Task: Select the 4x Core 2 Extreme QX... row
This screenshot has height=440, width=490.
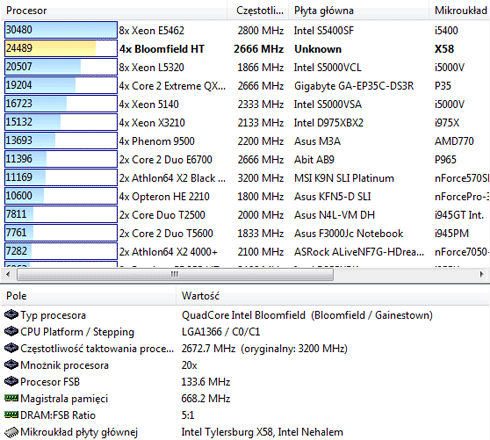Action: coord(247,86)
